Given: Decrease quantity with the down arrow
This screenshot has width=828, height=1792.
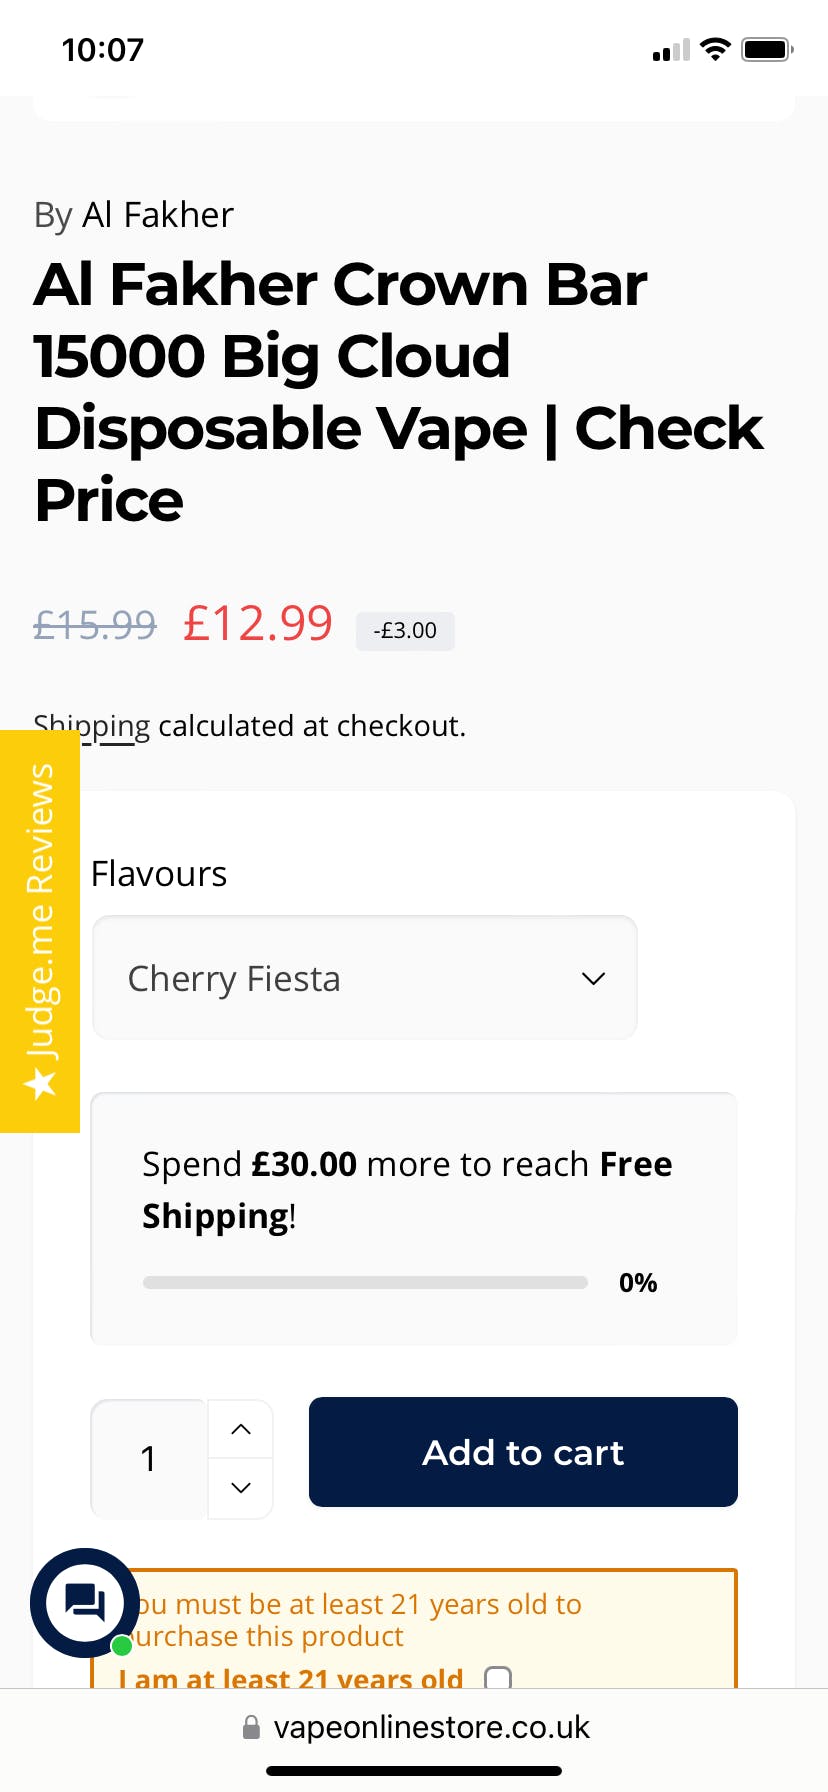Looking at the screenshot, I should point(241,1488).
